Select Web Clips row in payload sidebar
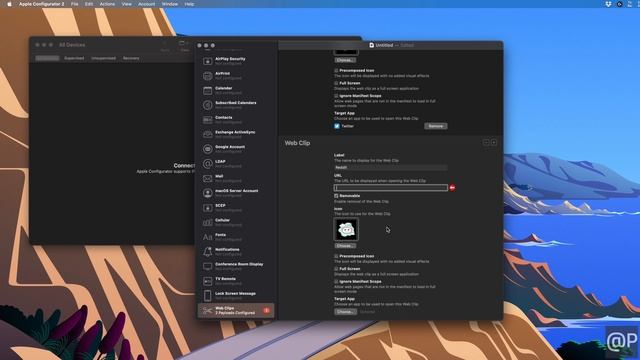This screenshot has width=640, height=360. point(236,311)
